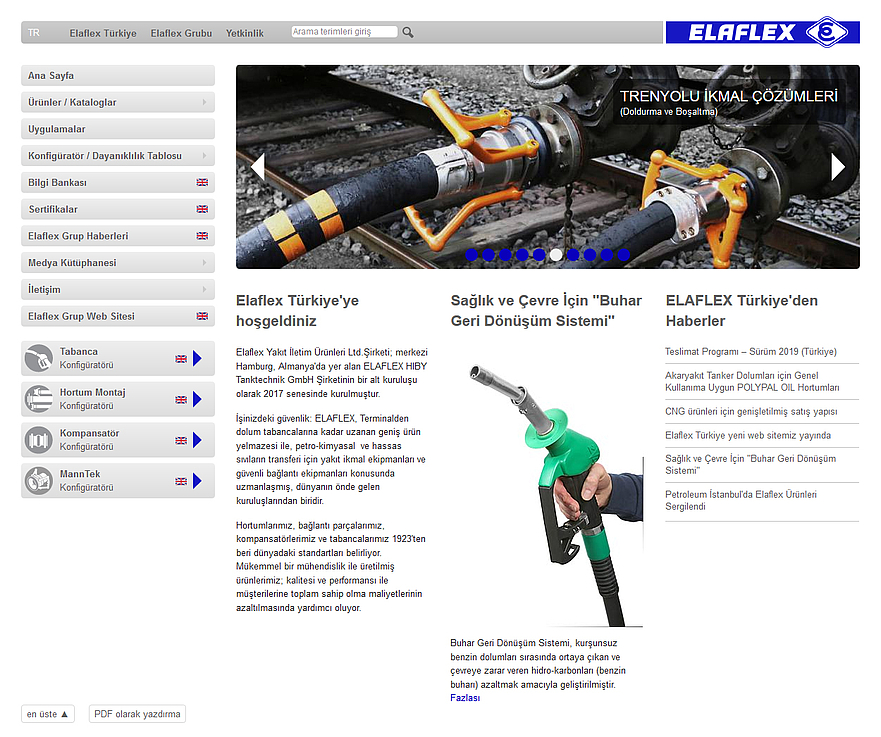Select the ninth slider dot

[607, 255]
